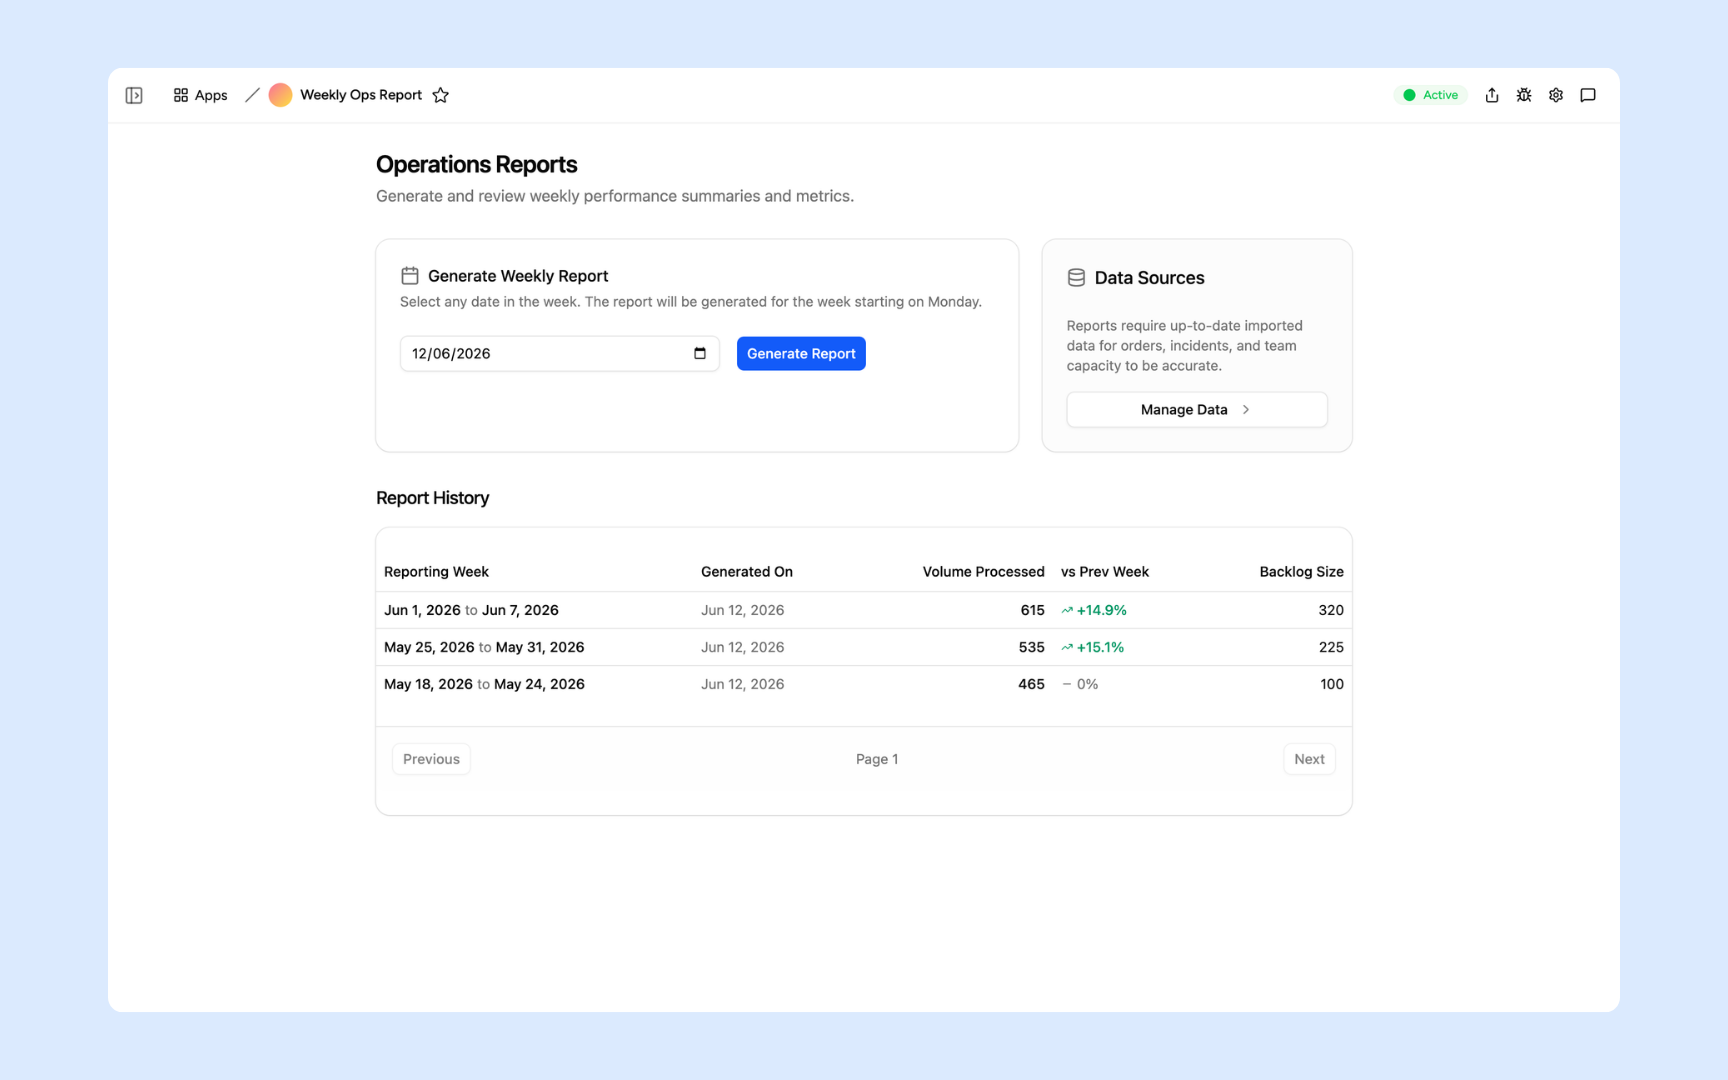
Task: Open the comments chat icon
Action: pos(1588,95)
